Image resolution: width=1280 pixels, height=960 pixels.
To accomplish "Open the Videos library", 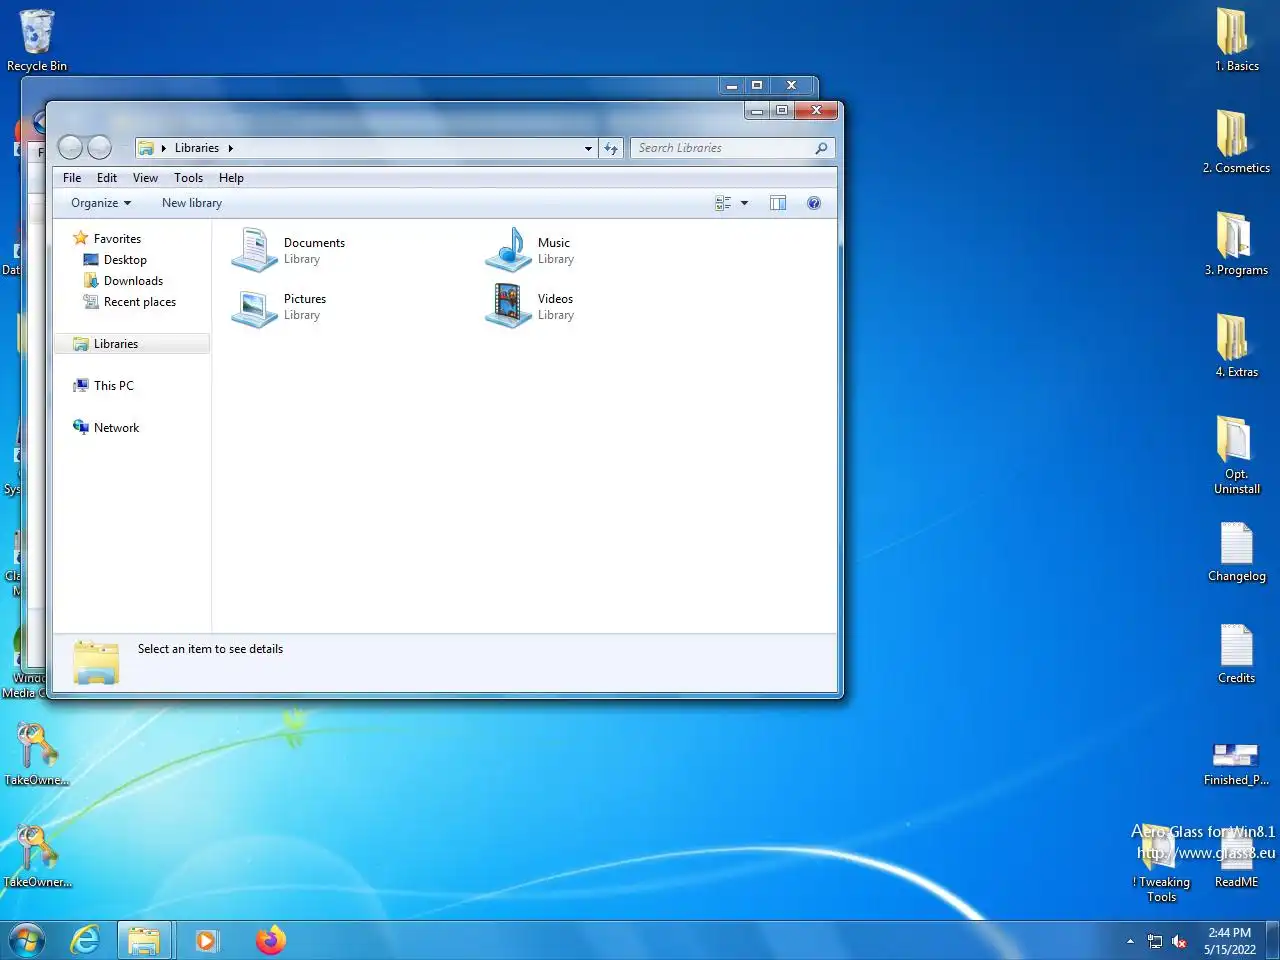I will [530, 306].
